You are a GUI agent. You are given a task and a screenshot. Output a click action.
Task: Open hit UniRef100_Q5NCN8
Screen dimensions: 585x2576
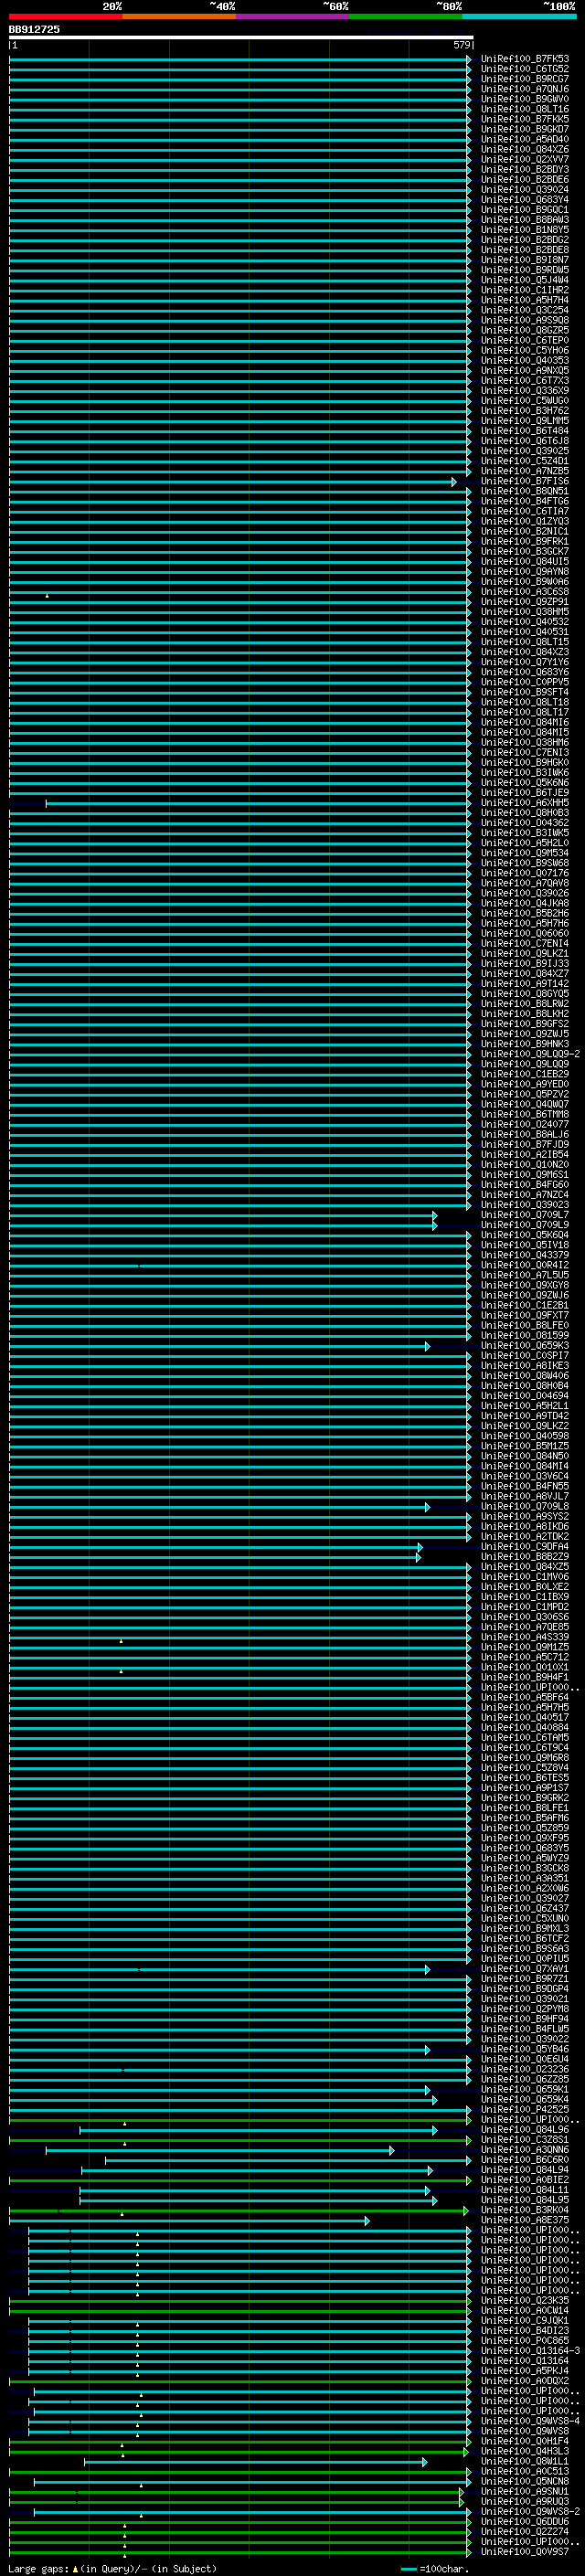pyautogui.click(x=524, y=2481)
